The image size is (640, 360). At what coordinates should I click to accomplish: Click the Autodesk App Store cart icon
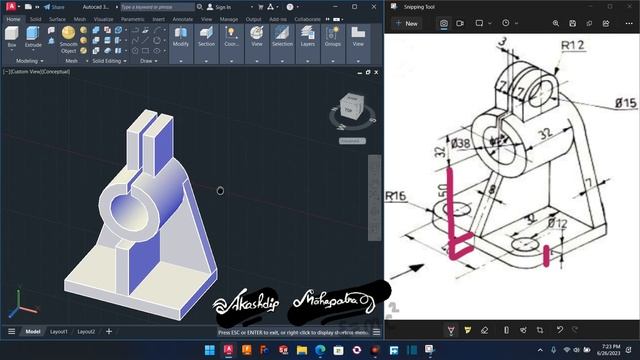tap(260, 7)
